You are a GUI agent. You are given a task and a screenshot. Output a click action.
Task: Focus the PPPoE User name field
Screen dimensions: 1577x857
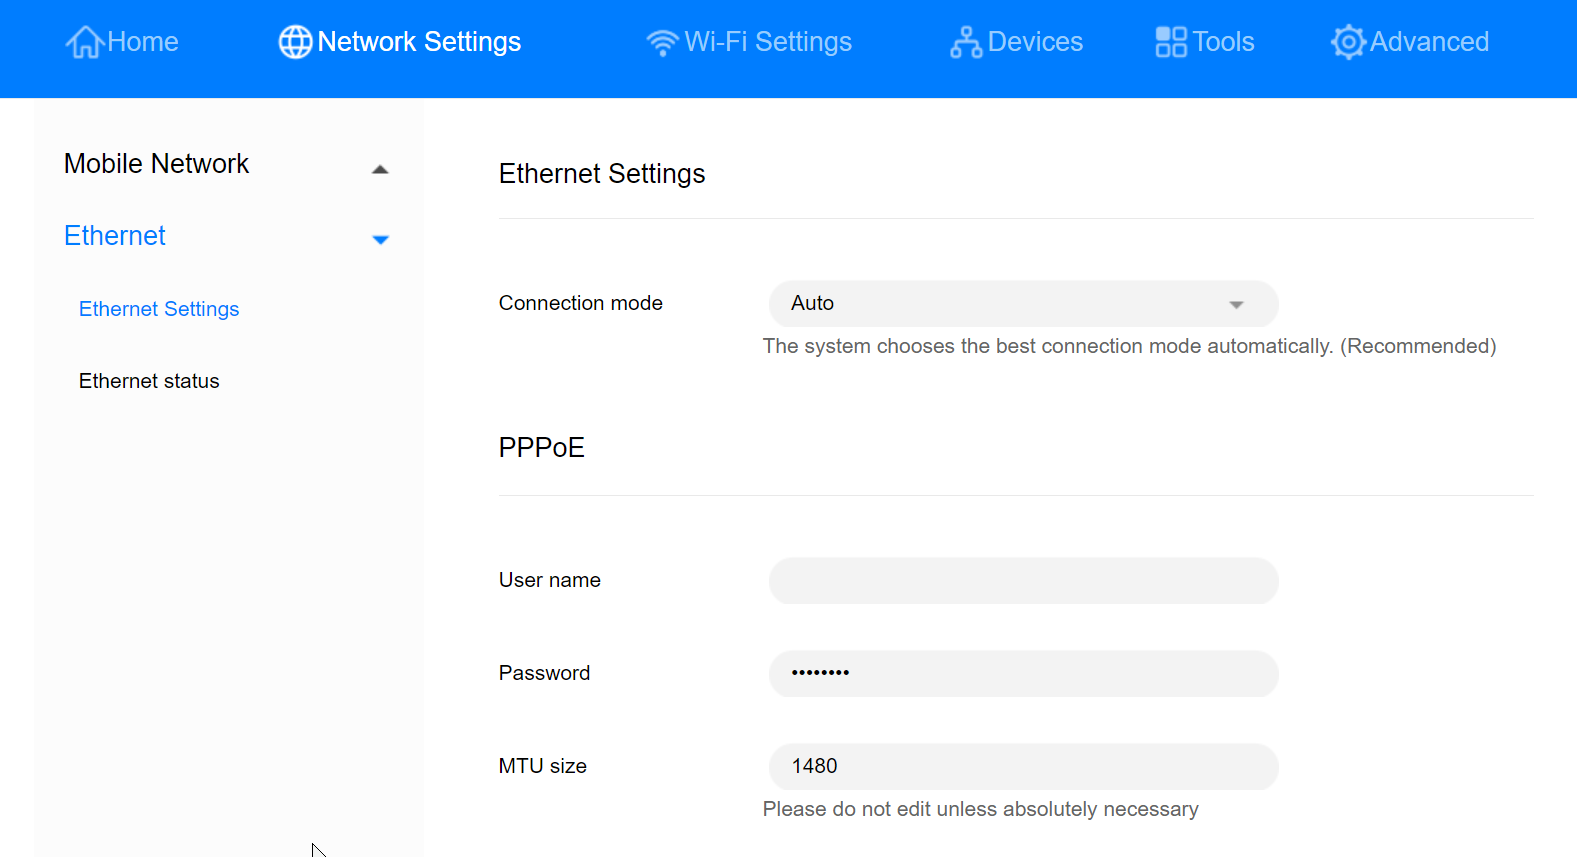click(x=1023, y=581)
